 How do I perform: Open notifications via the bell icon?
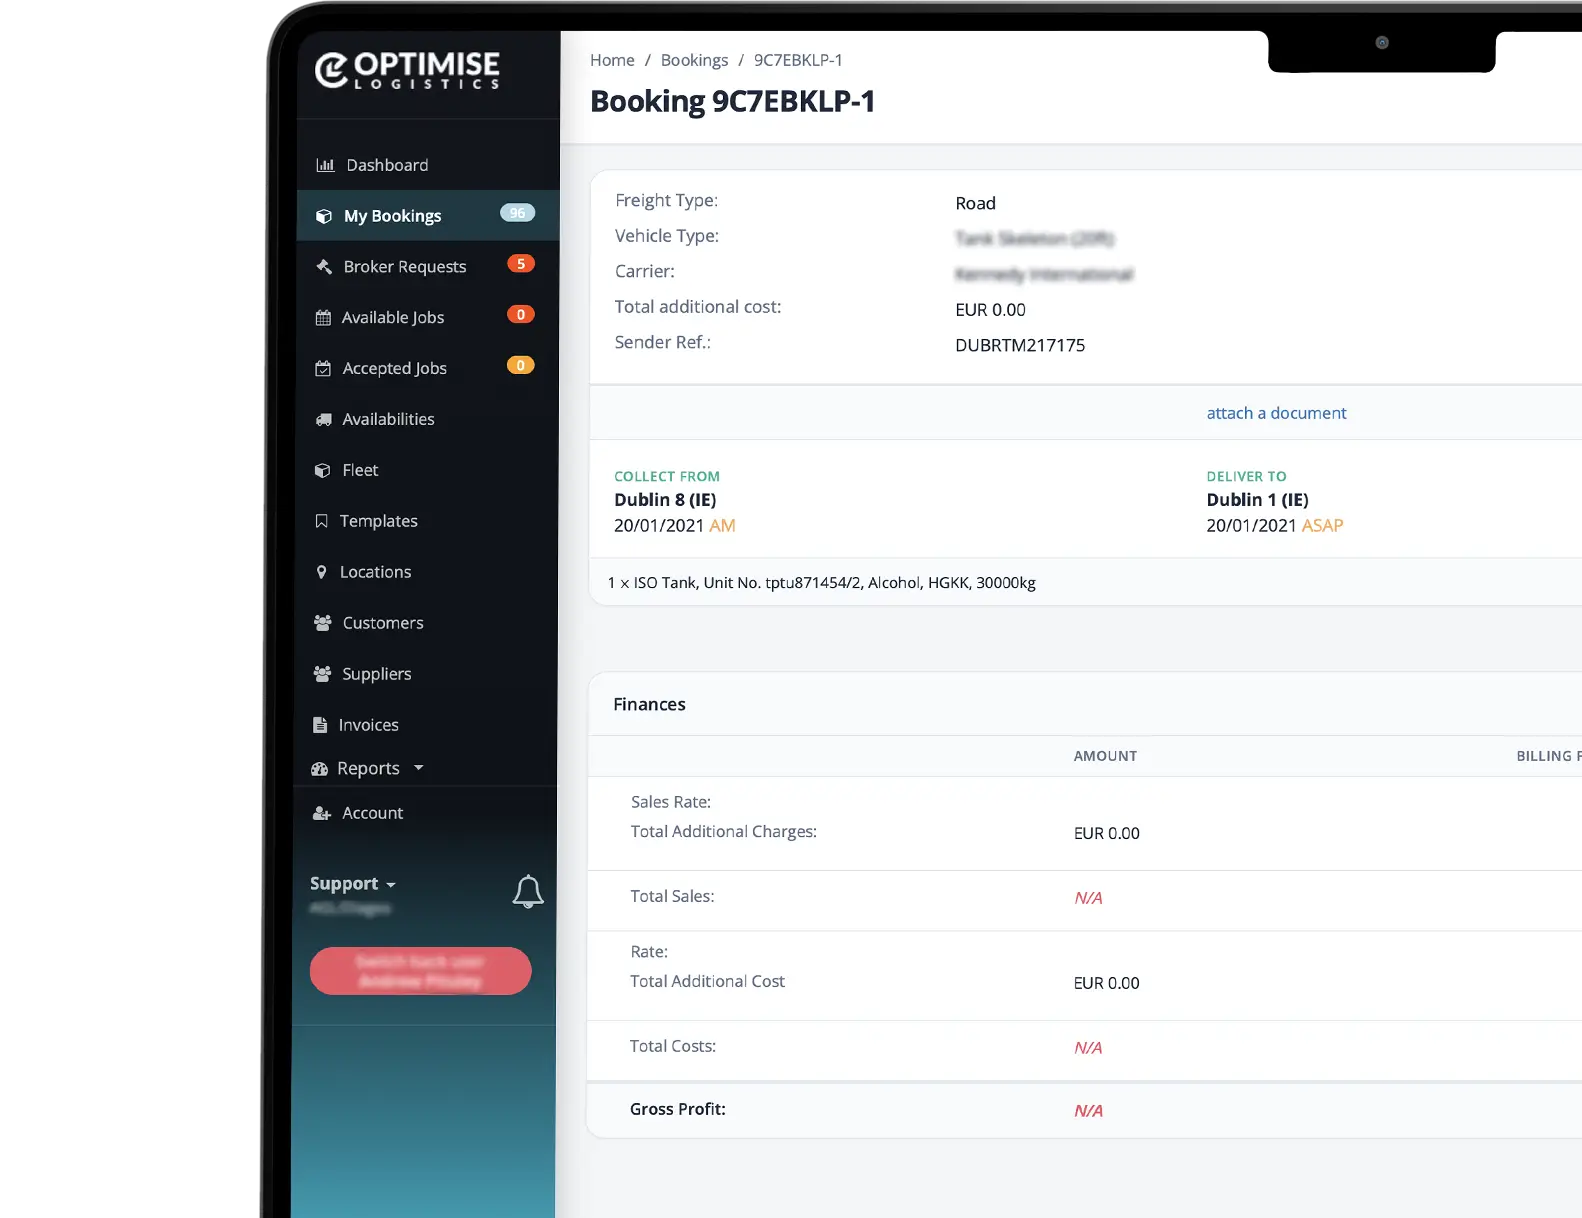[x=528, y=891]
